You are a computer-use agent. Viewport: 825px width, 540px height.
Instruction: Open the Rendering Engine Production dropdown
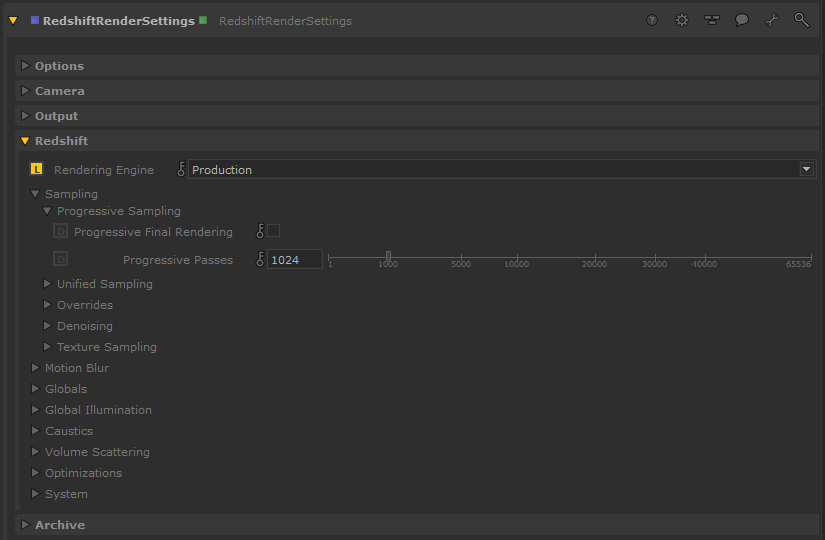[x=502, y=169]
